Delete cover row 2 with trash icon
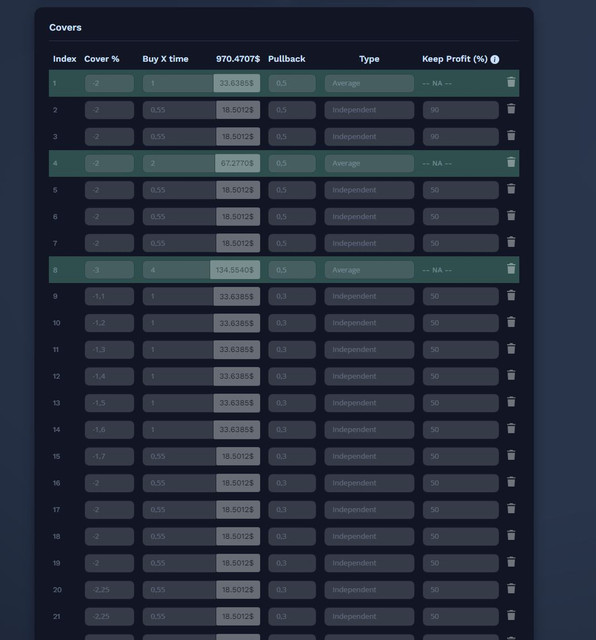The width and height of the screenshot is (596, 640). tap(511, 109)
